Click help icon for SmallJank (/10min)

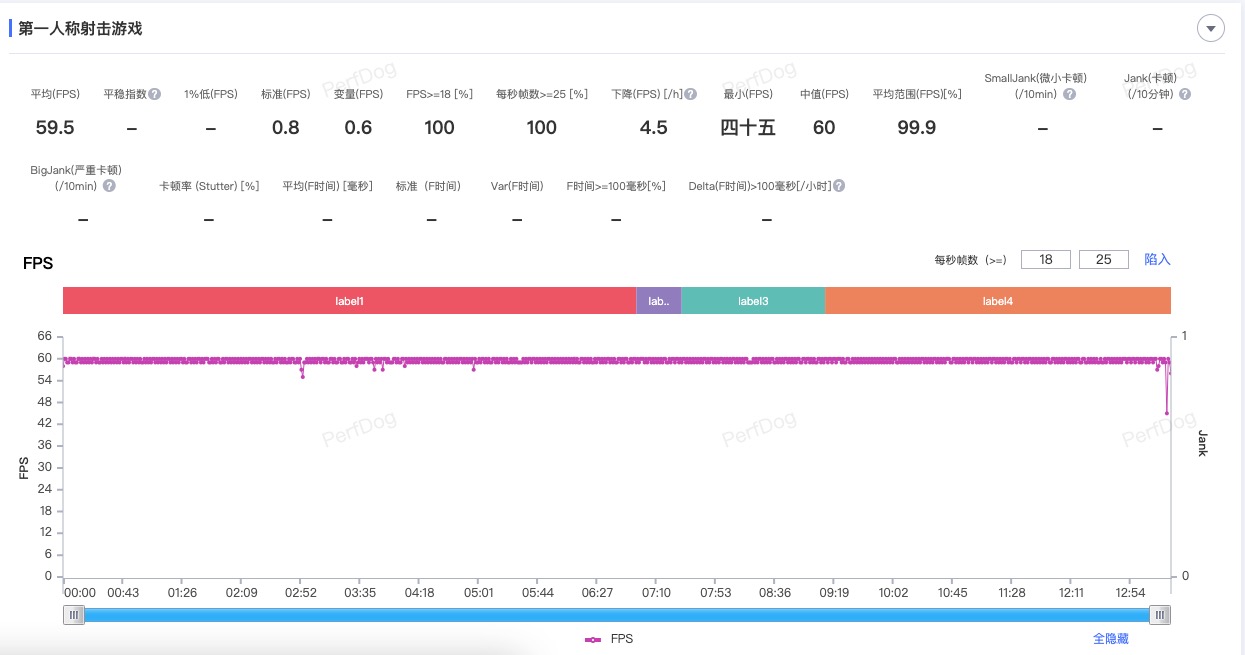point(1069,94)
